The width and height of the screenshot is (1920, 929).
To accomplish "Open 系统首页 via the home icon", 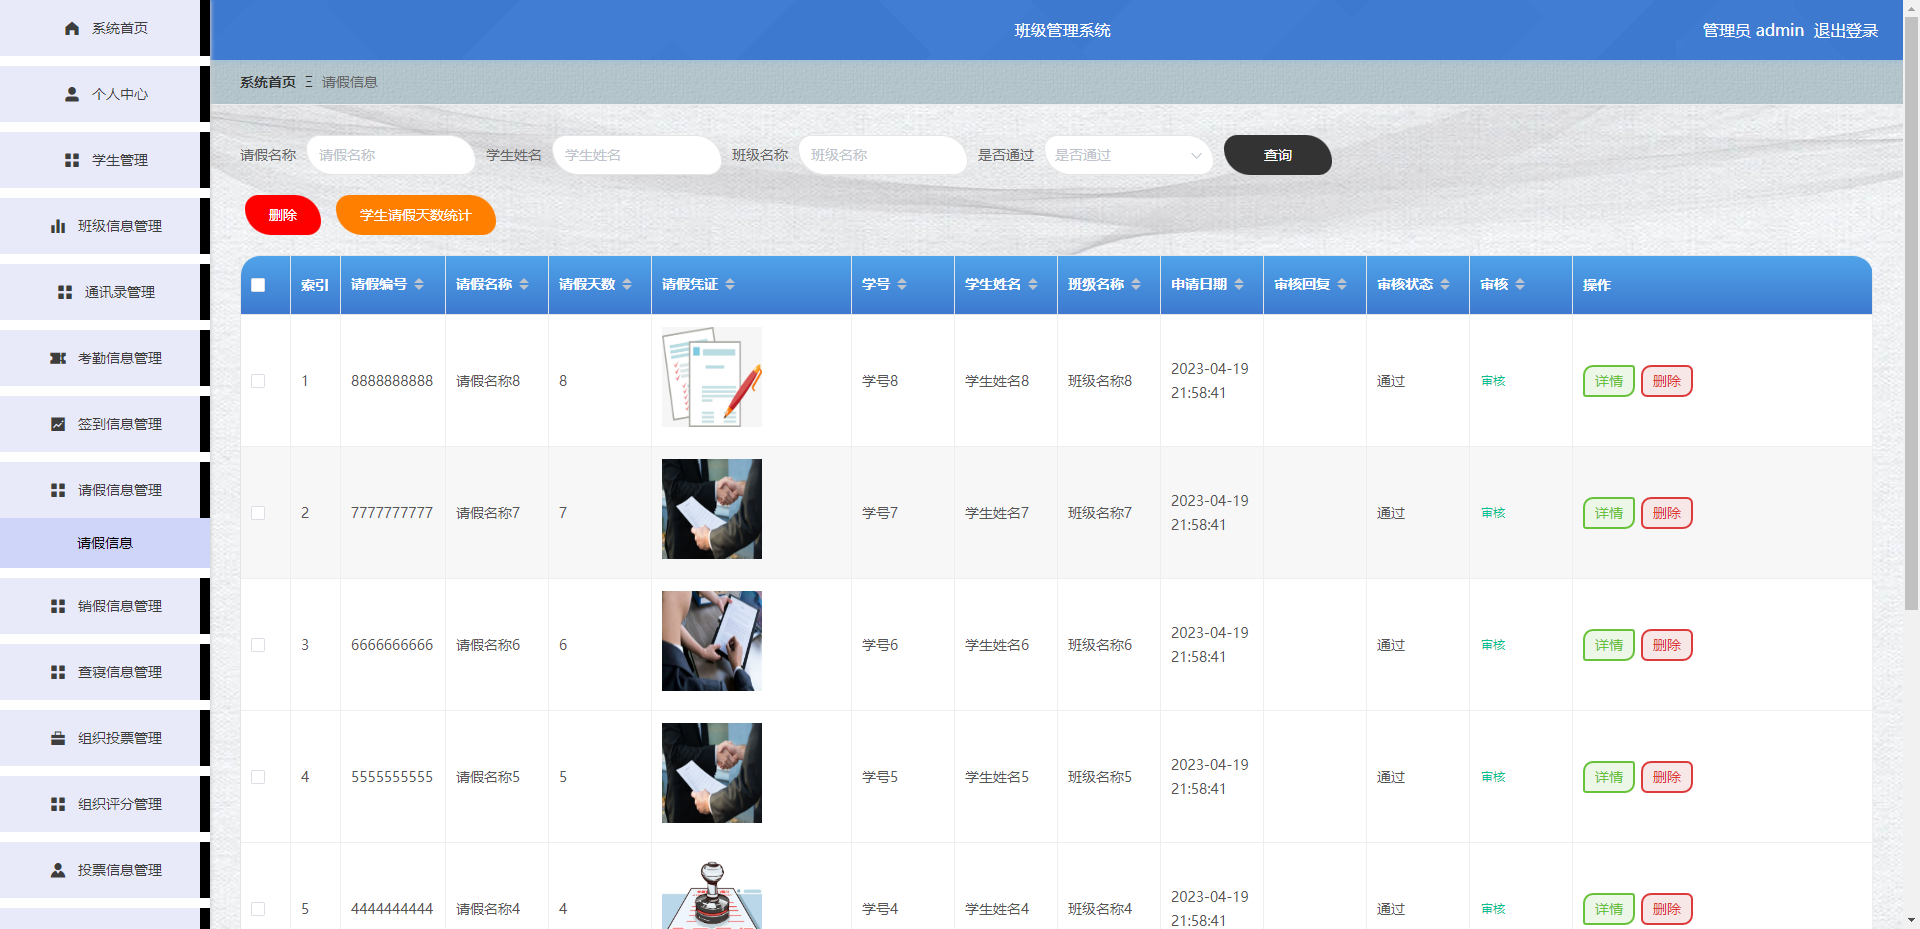I will pyautogui.click(x=71, y=28).
